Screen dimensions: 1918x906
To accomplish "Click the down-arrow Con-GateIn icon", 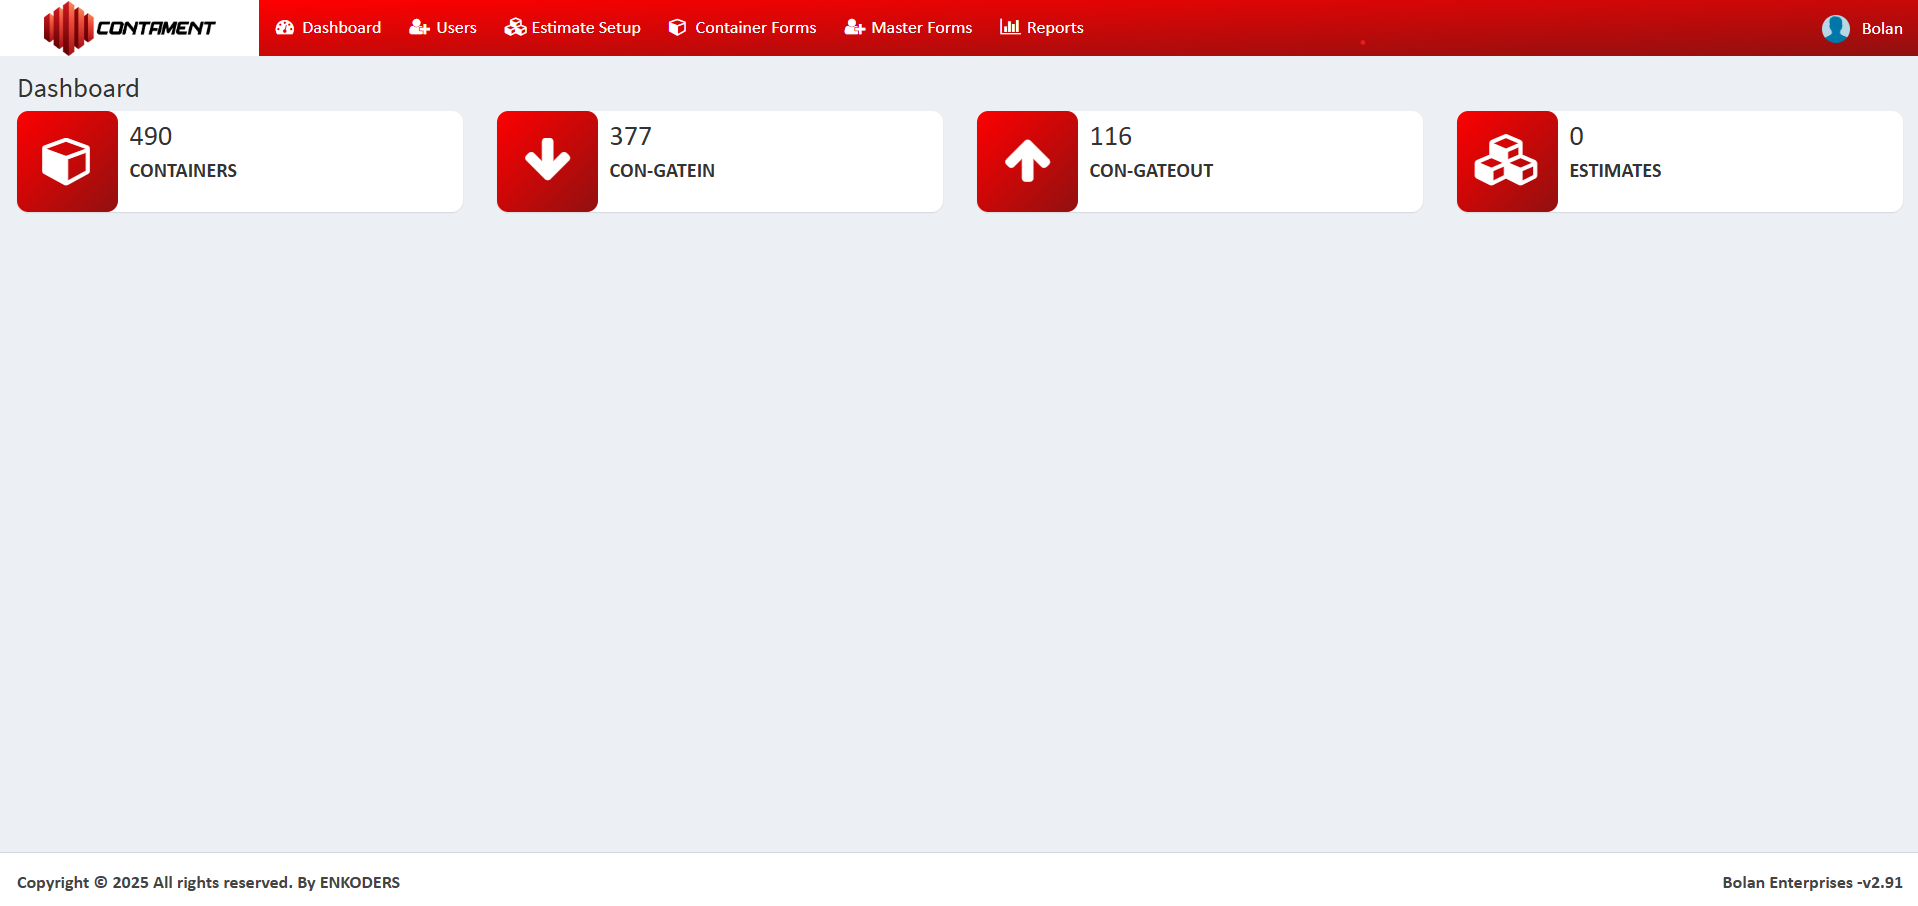I will (x=547, y=161).
